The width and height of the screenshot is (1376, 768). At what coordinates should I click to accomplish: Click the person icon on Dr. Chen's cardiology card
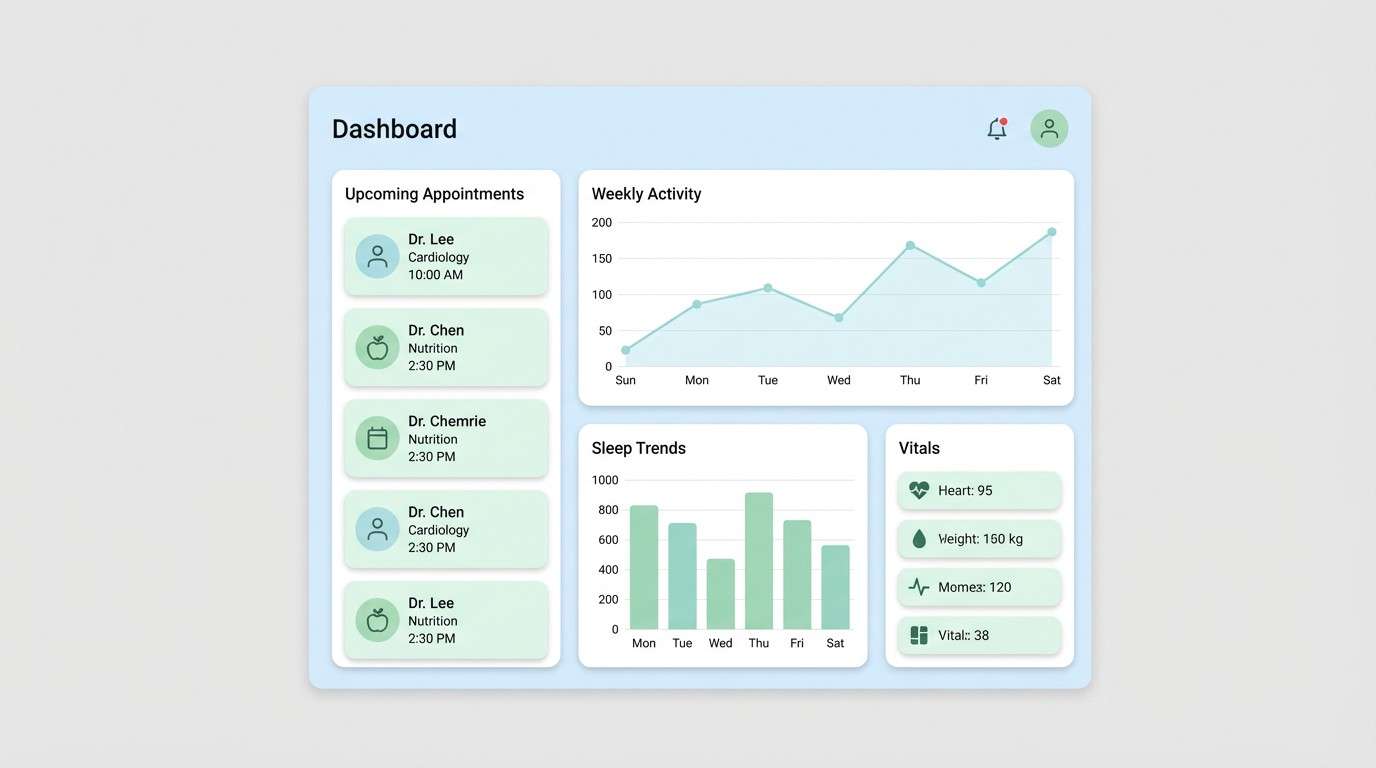pyautogui.click(x=376, y=529)
